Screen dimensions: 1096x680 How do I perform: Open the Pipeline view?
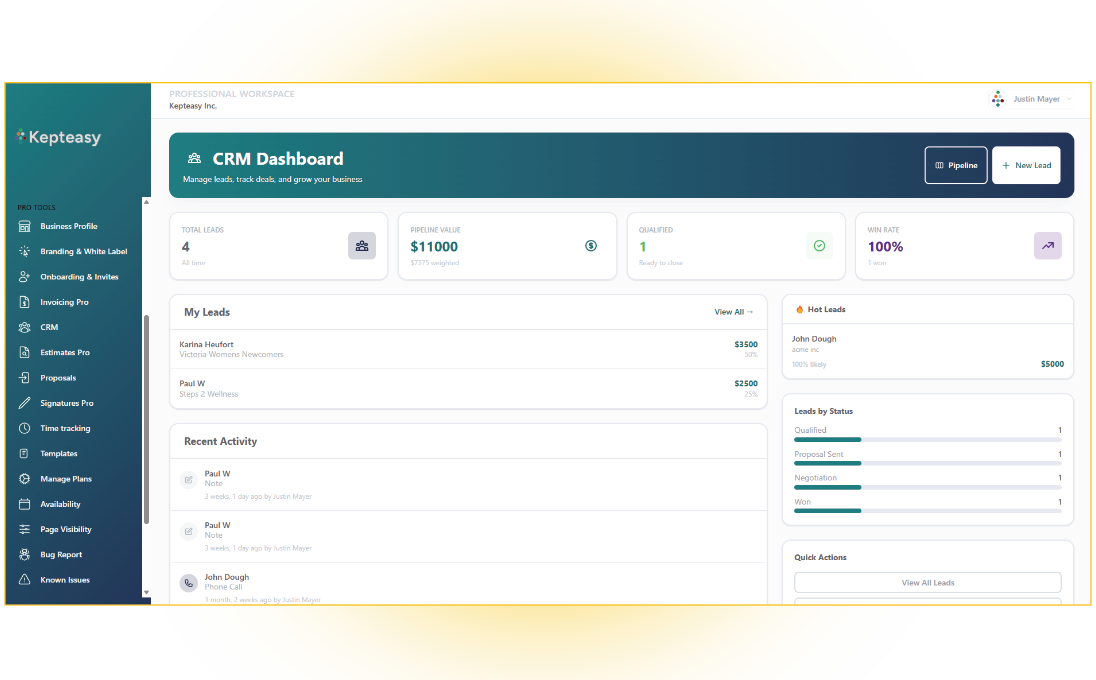956,165
